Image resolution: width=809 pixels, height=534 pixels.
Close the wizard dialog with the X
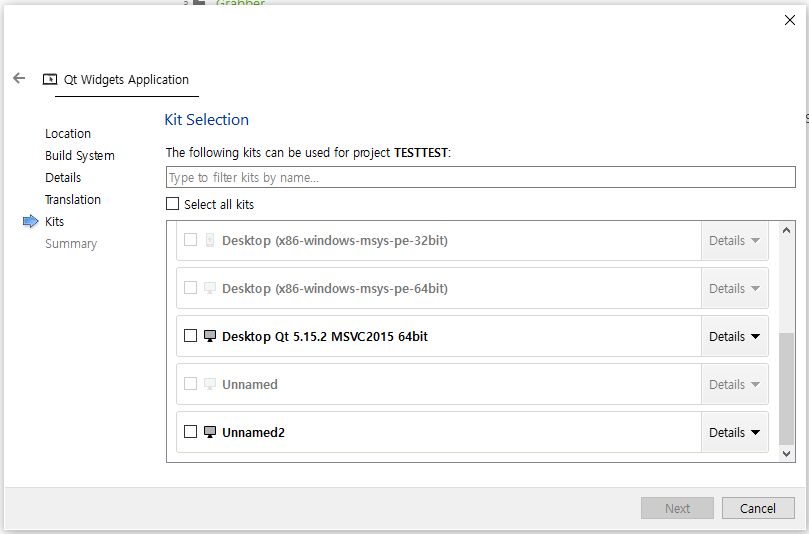coord(790,20)
